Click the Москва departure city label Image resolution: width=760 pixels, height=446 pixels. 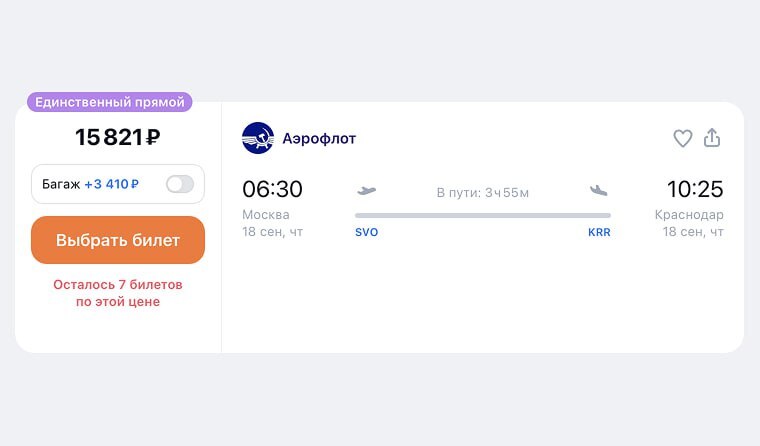[x=266, y=215]
